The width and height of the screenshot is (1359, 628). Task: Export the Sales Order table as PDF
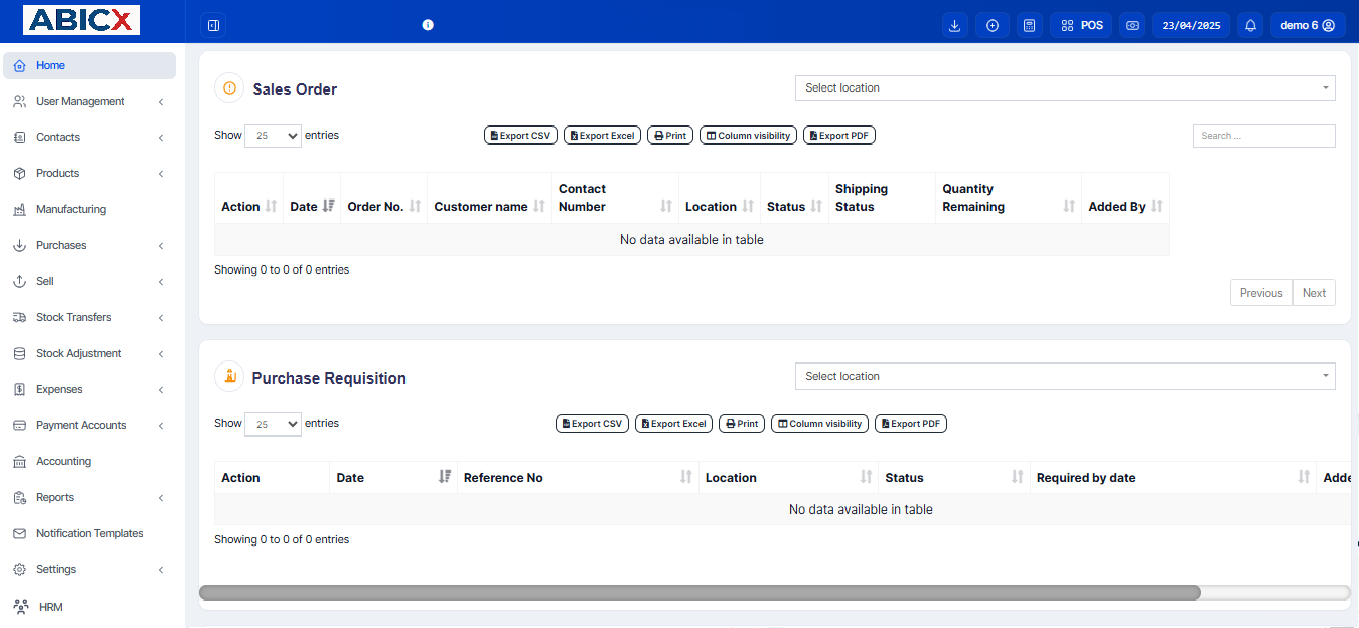[839, 134]
